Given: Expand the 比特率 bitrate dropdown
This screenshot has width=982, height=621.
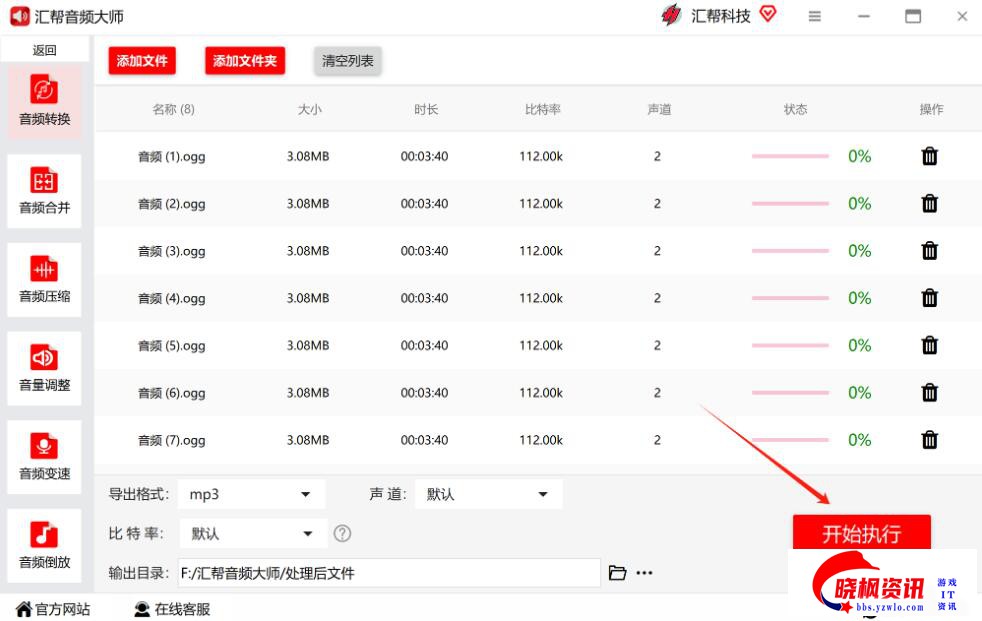Looking at the screenshot, I should coord(254,533).
